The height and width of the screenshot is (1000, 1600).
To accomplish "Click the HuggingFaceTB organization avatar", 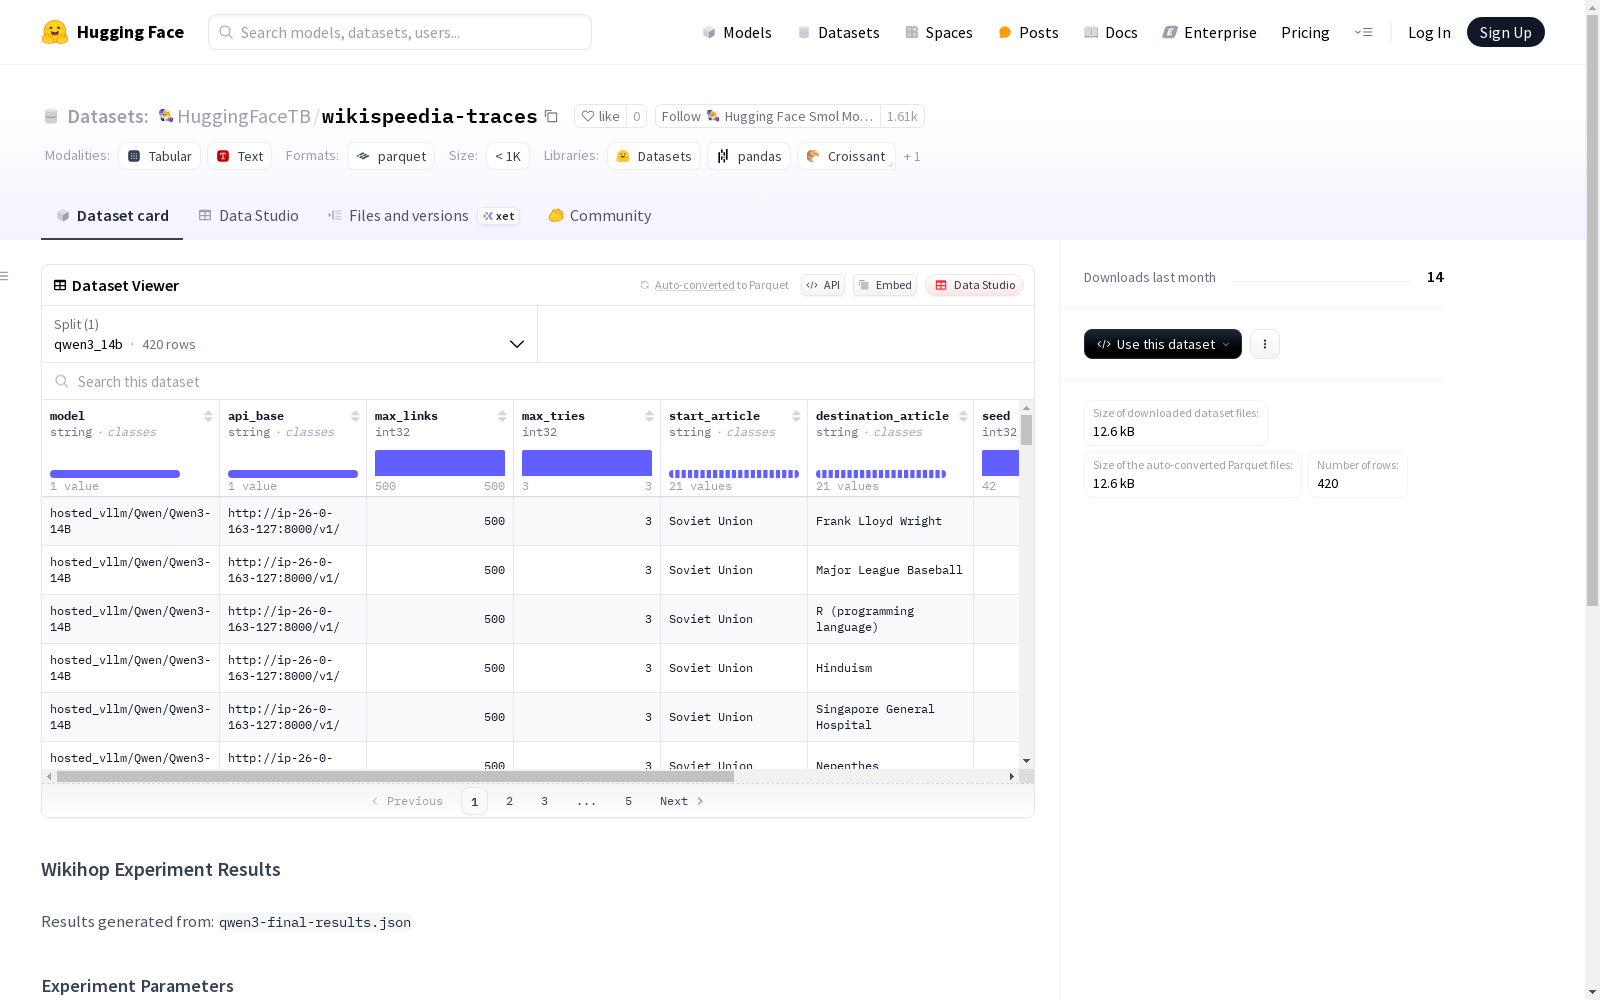I will click(166, 116).
